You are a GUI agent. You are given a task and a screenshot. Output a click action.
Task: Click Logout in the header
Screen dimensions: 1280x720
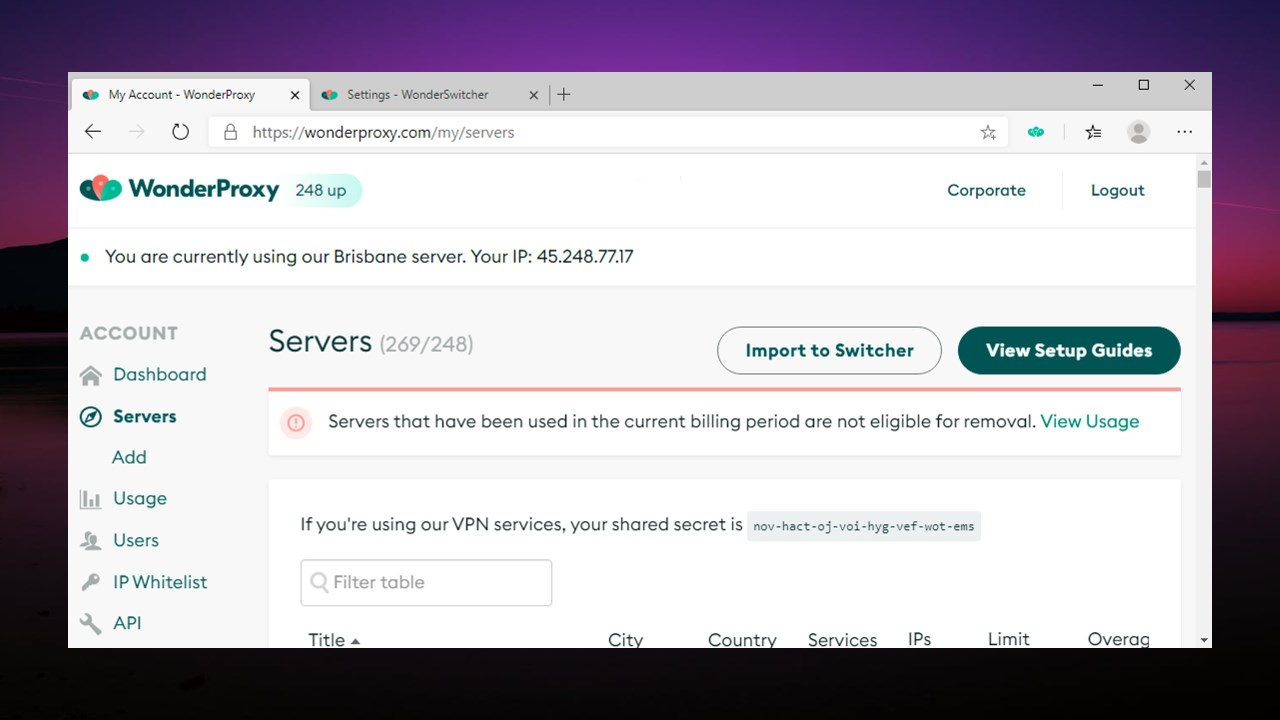pyautogui.click(x=1117, y=190)
